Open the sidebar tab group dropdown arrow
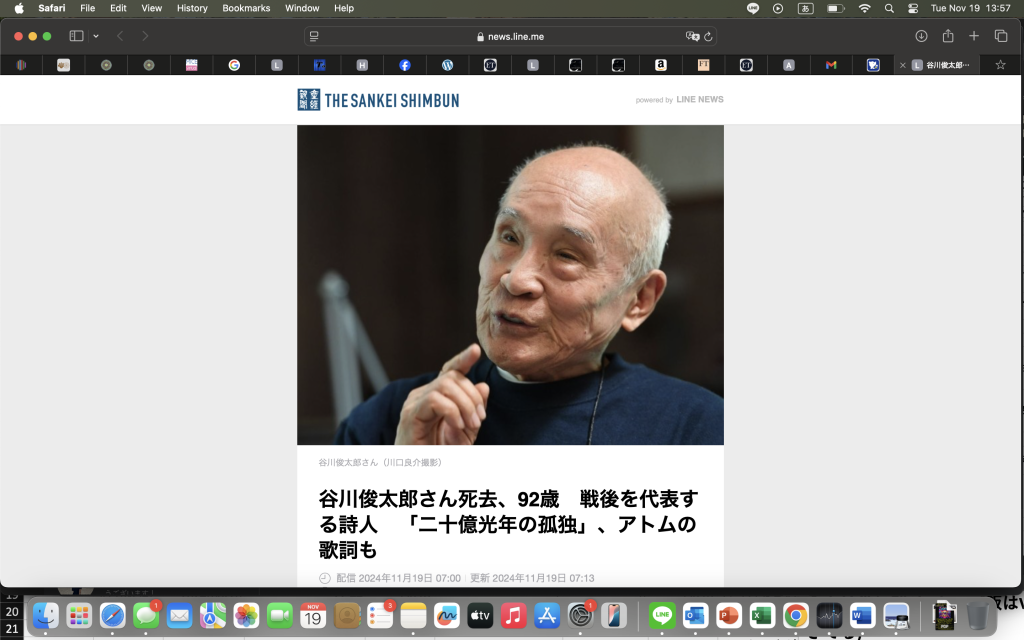Screen dimensions: 1024x640 point(96,36)
